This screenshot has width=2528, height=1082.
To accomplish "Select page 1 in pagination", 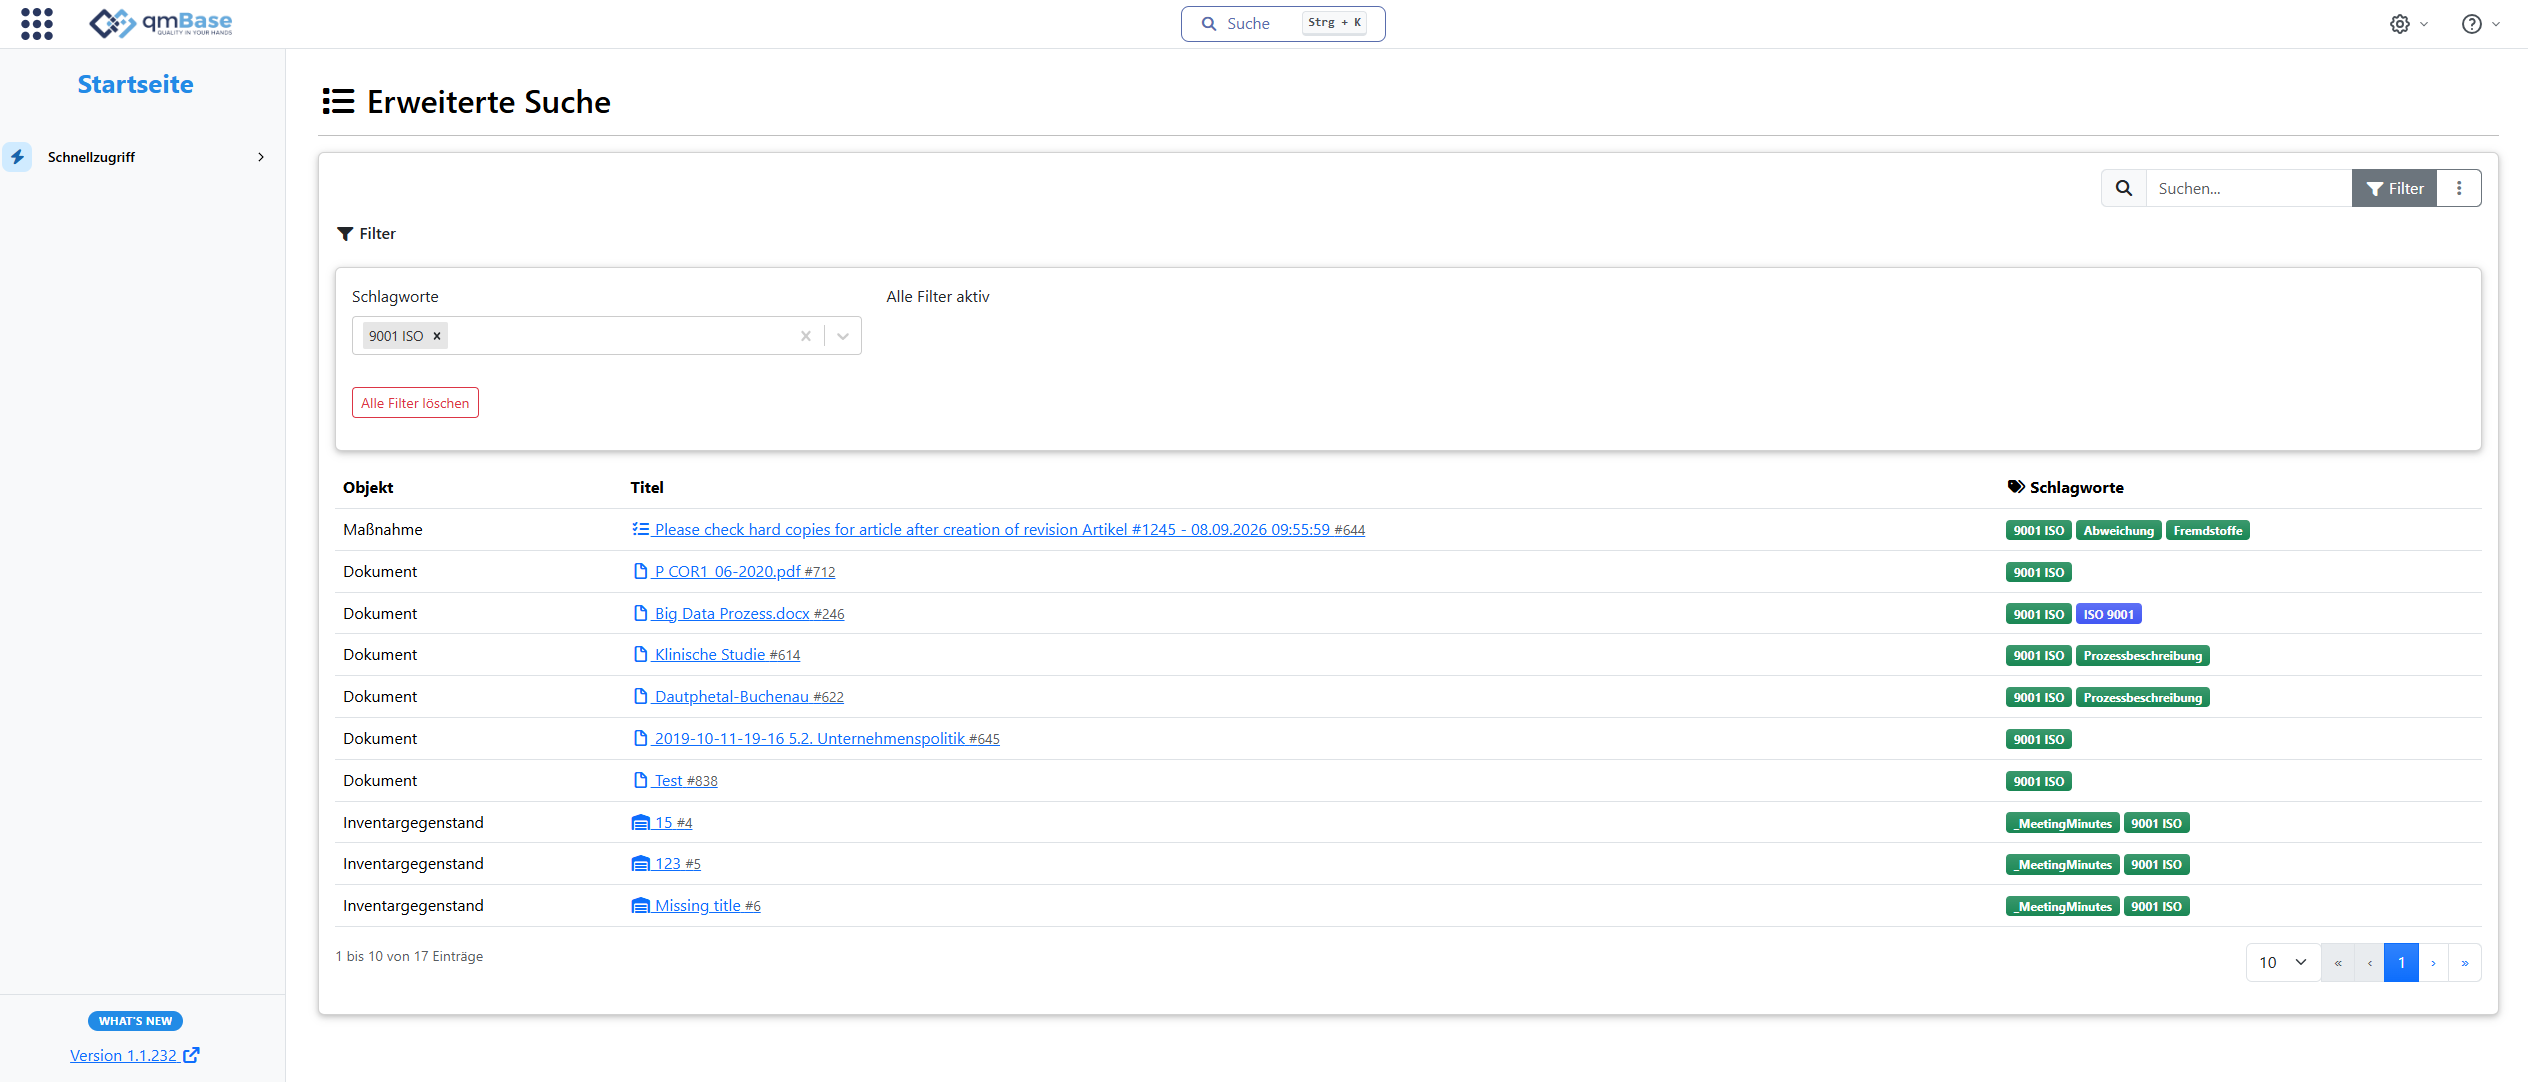I will 2401,962.
